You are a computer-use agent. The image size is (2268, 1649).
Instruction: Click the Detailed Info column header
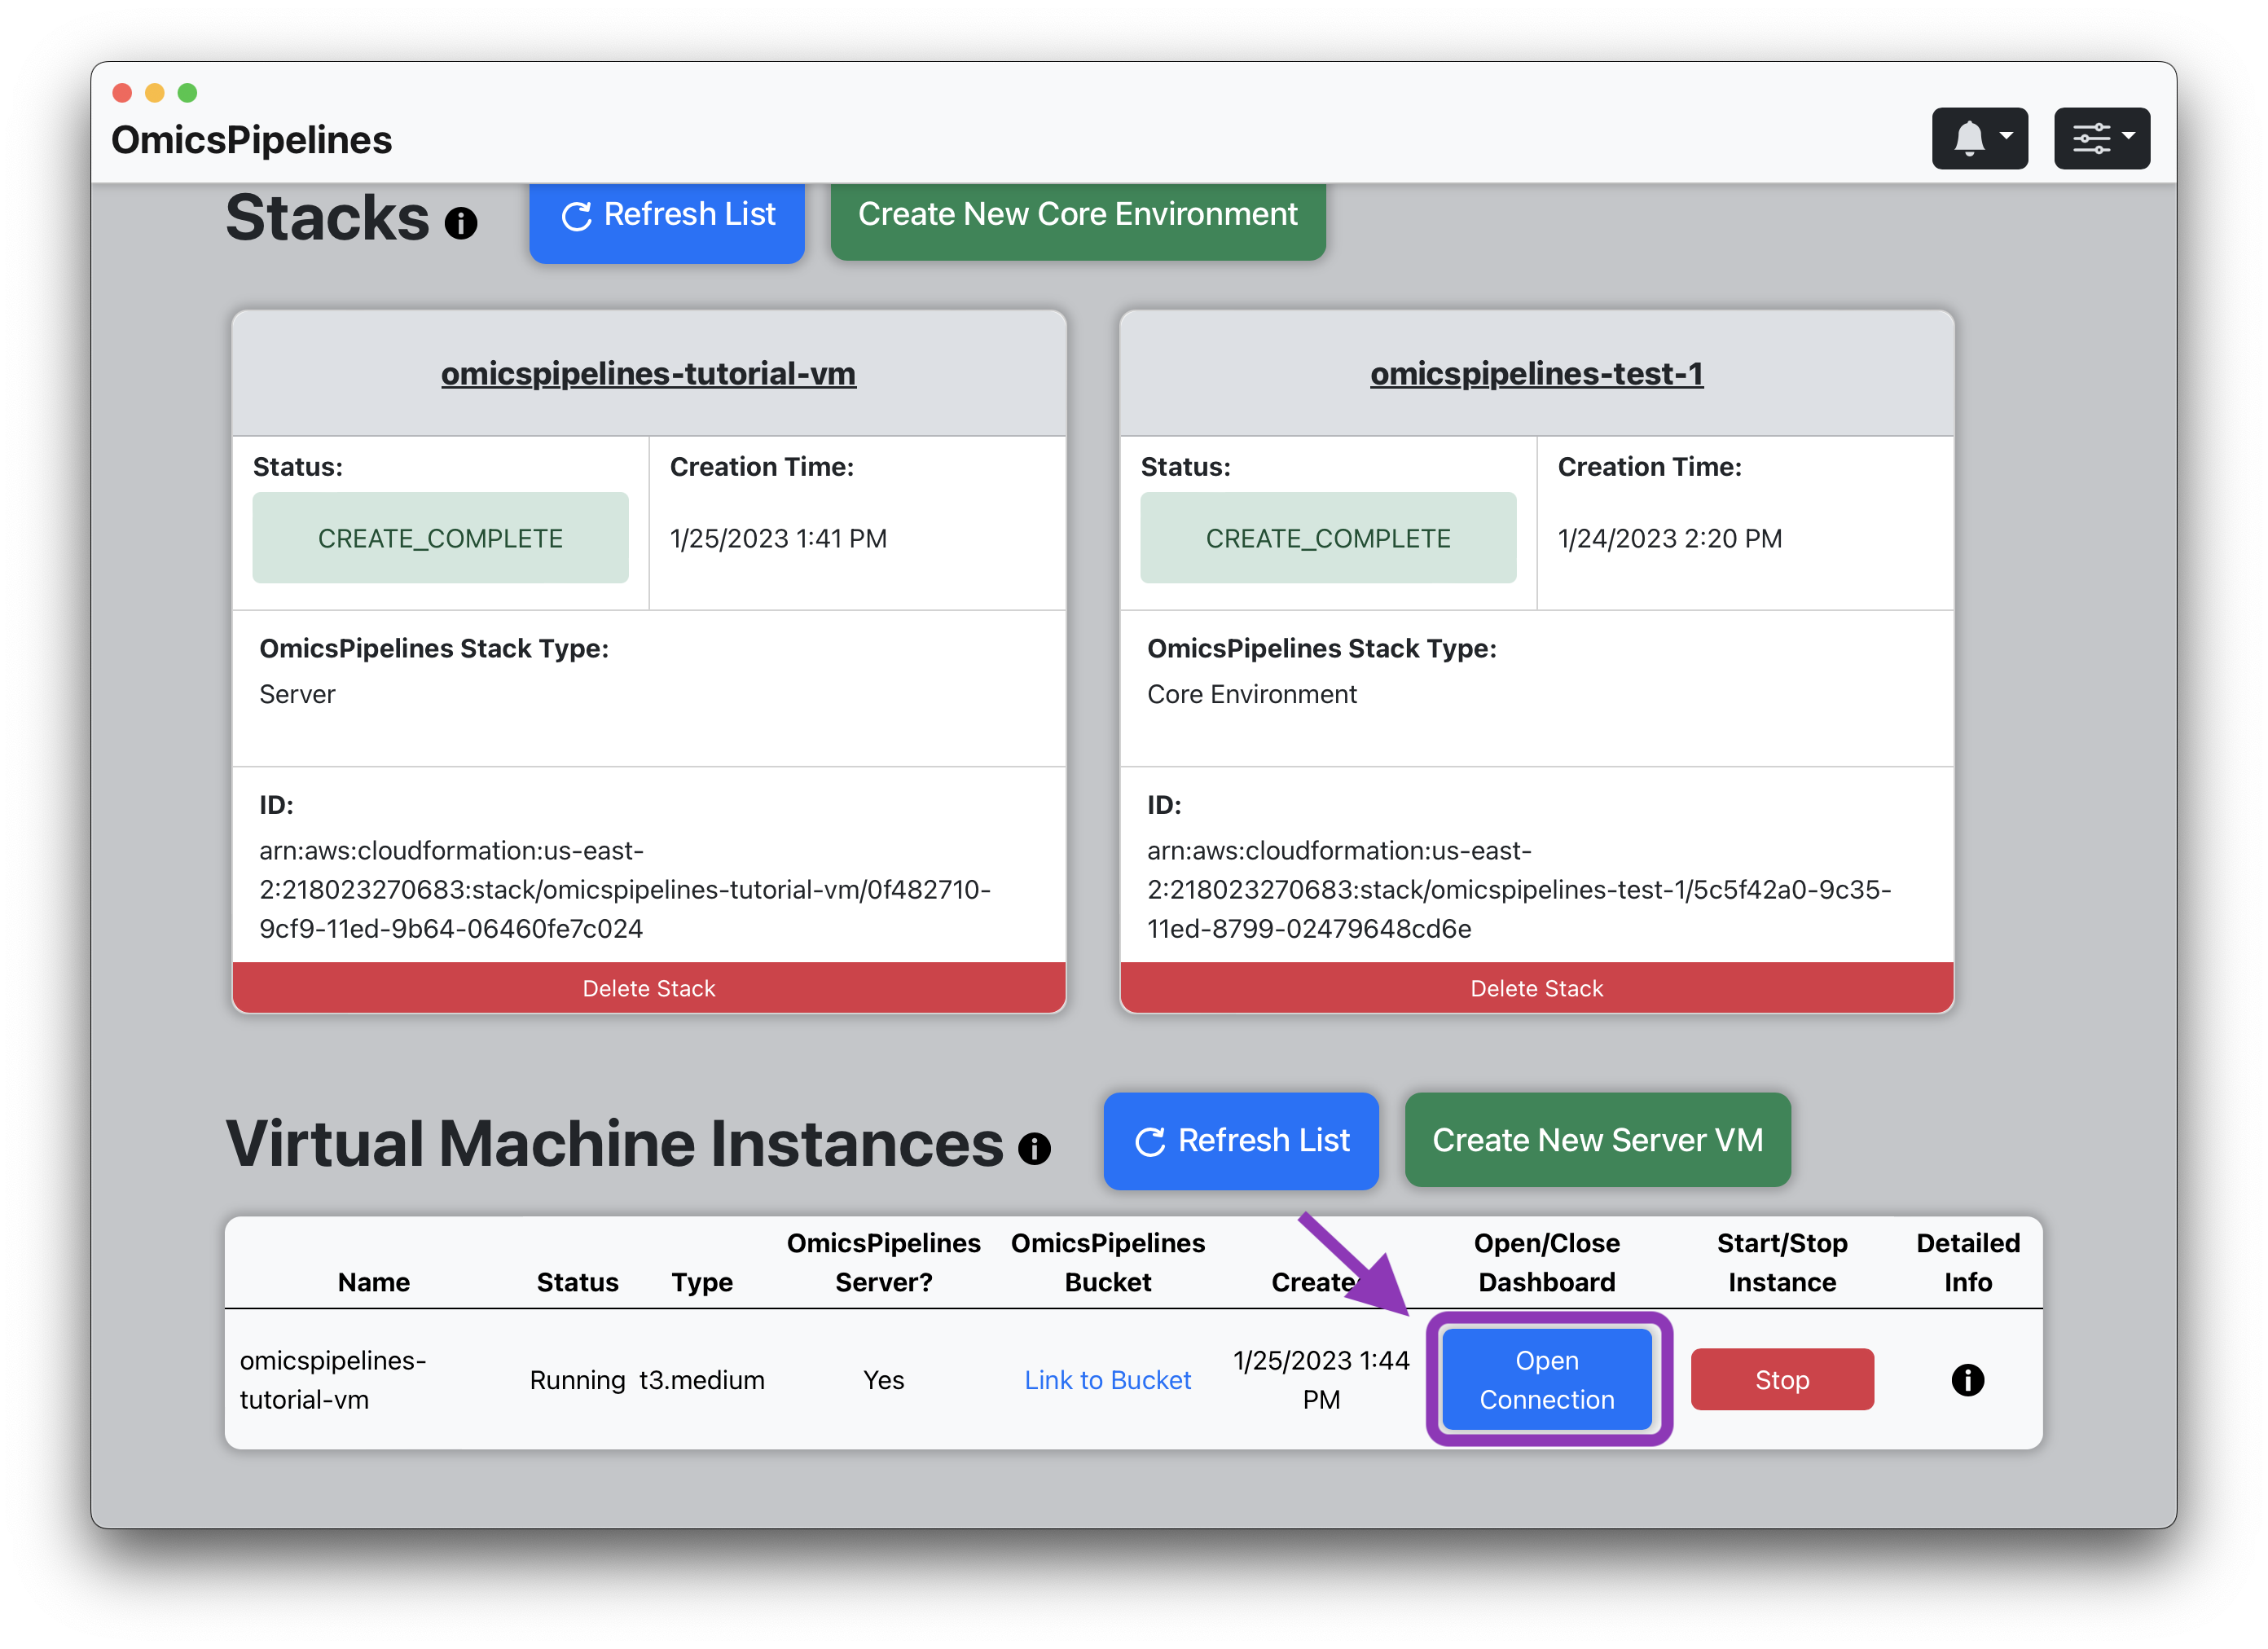click(x=1968, y=1262)
